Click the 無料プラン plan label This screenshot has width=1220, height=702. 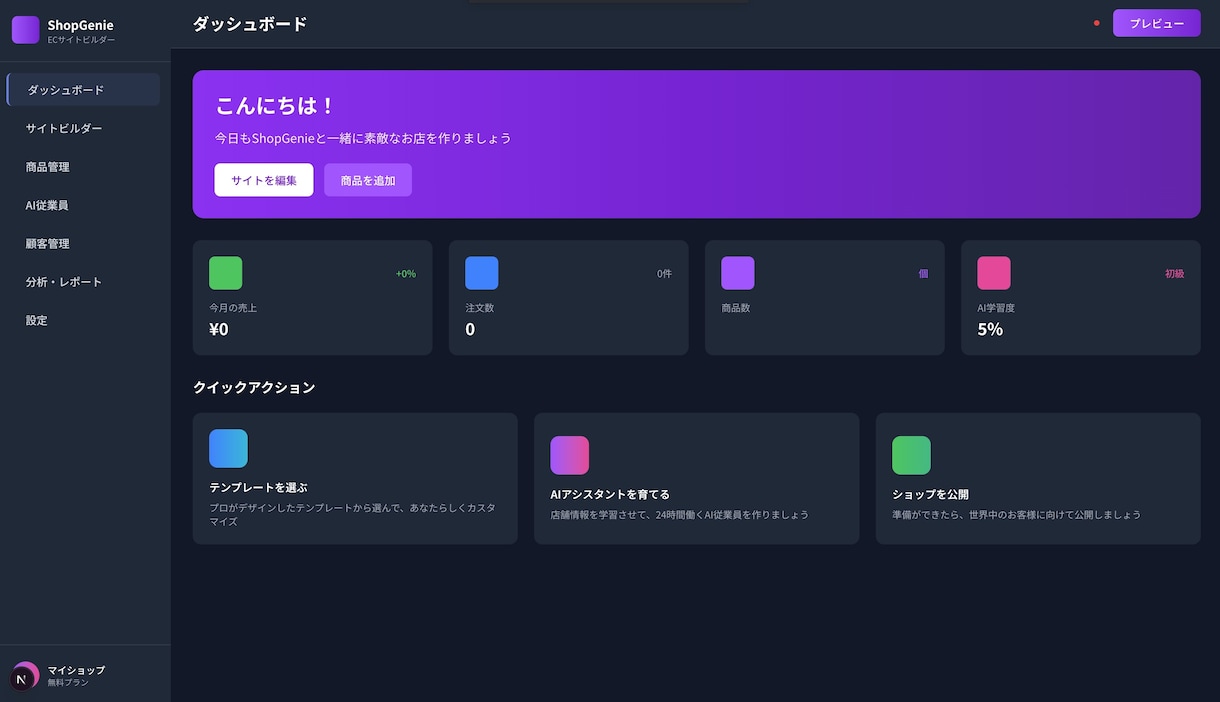[68, 683]
